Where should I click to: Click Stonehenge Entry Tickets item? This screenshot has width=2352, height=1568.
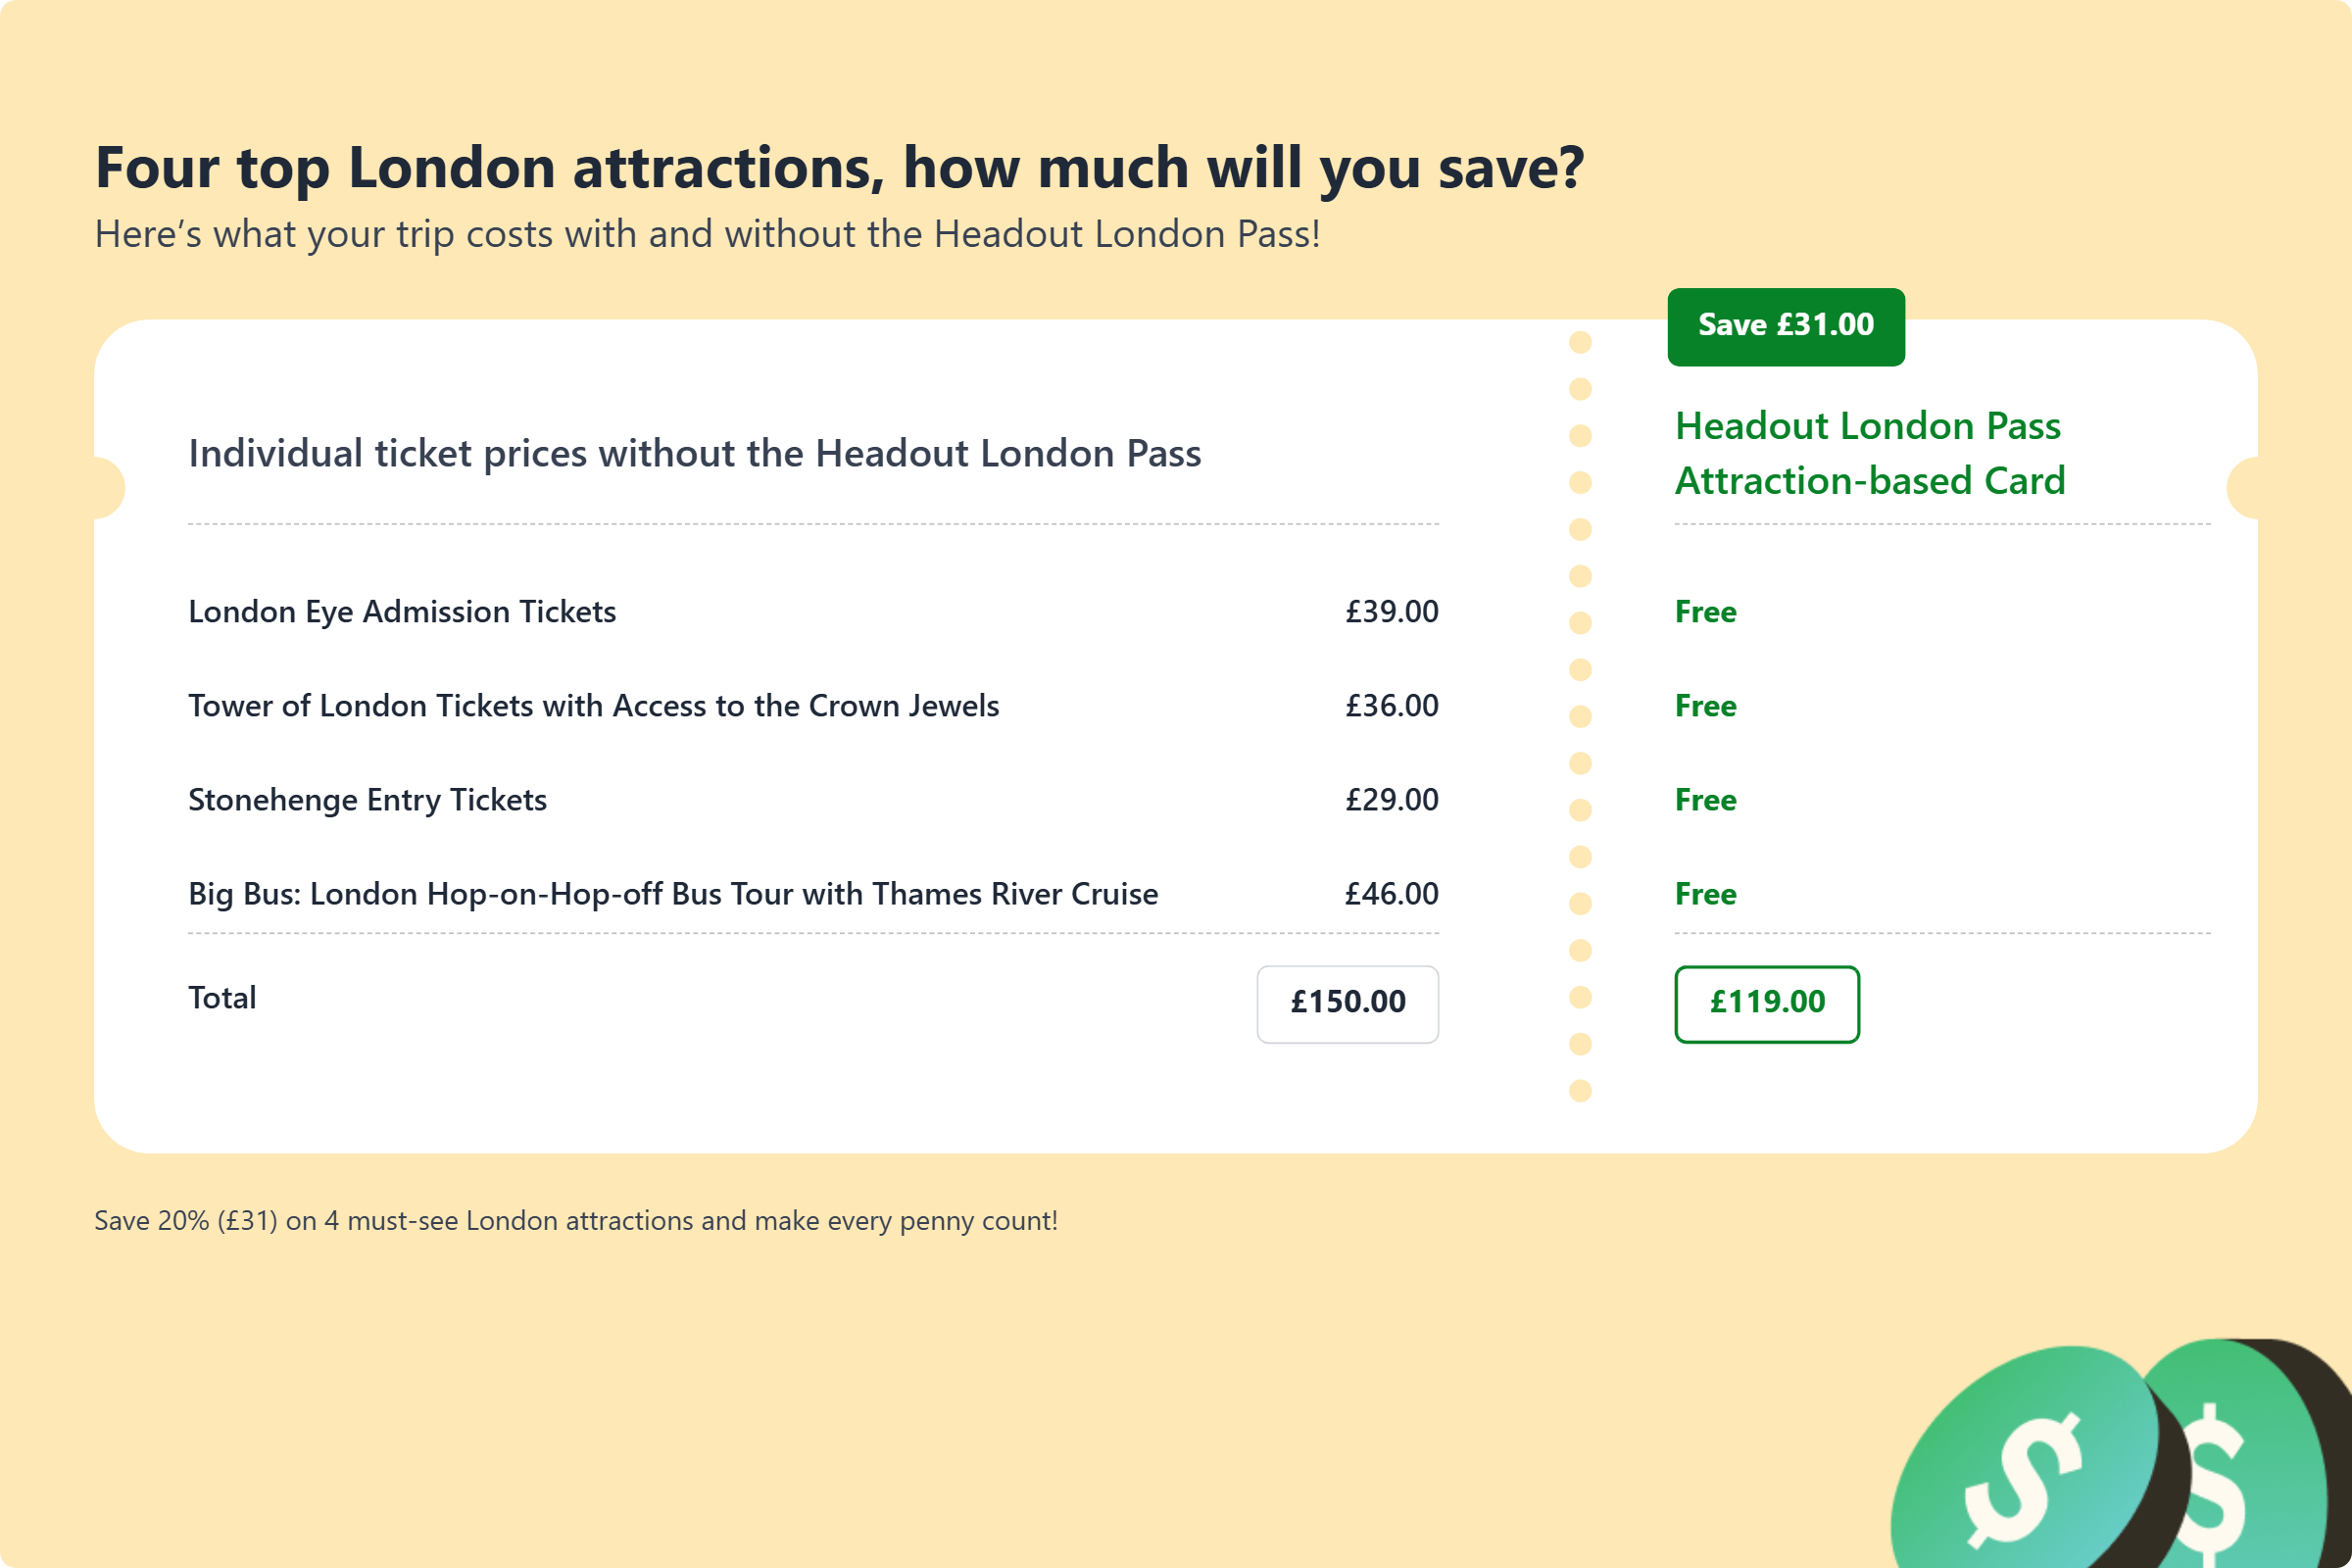click(x=367, y=800)
